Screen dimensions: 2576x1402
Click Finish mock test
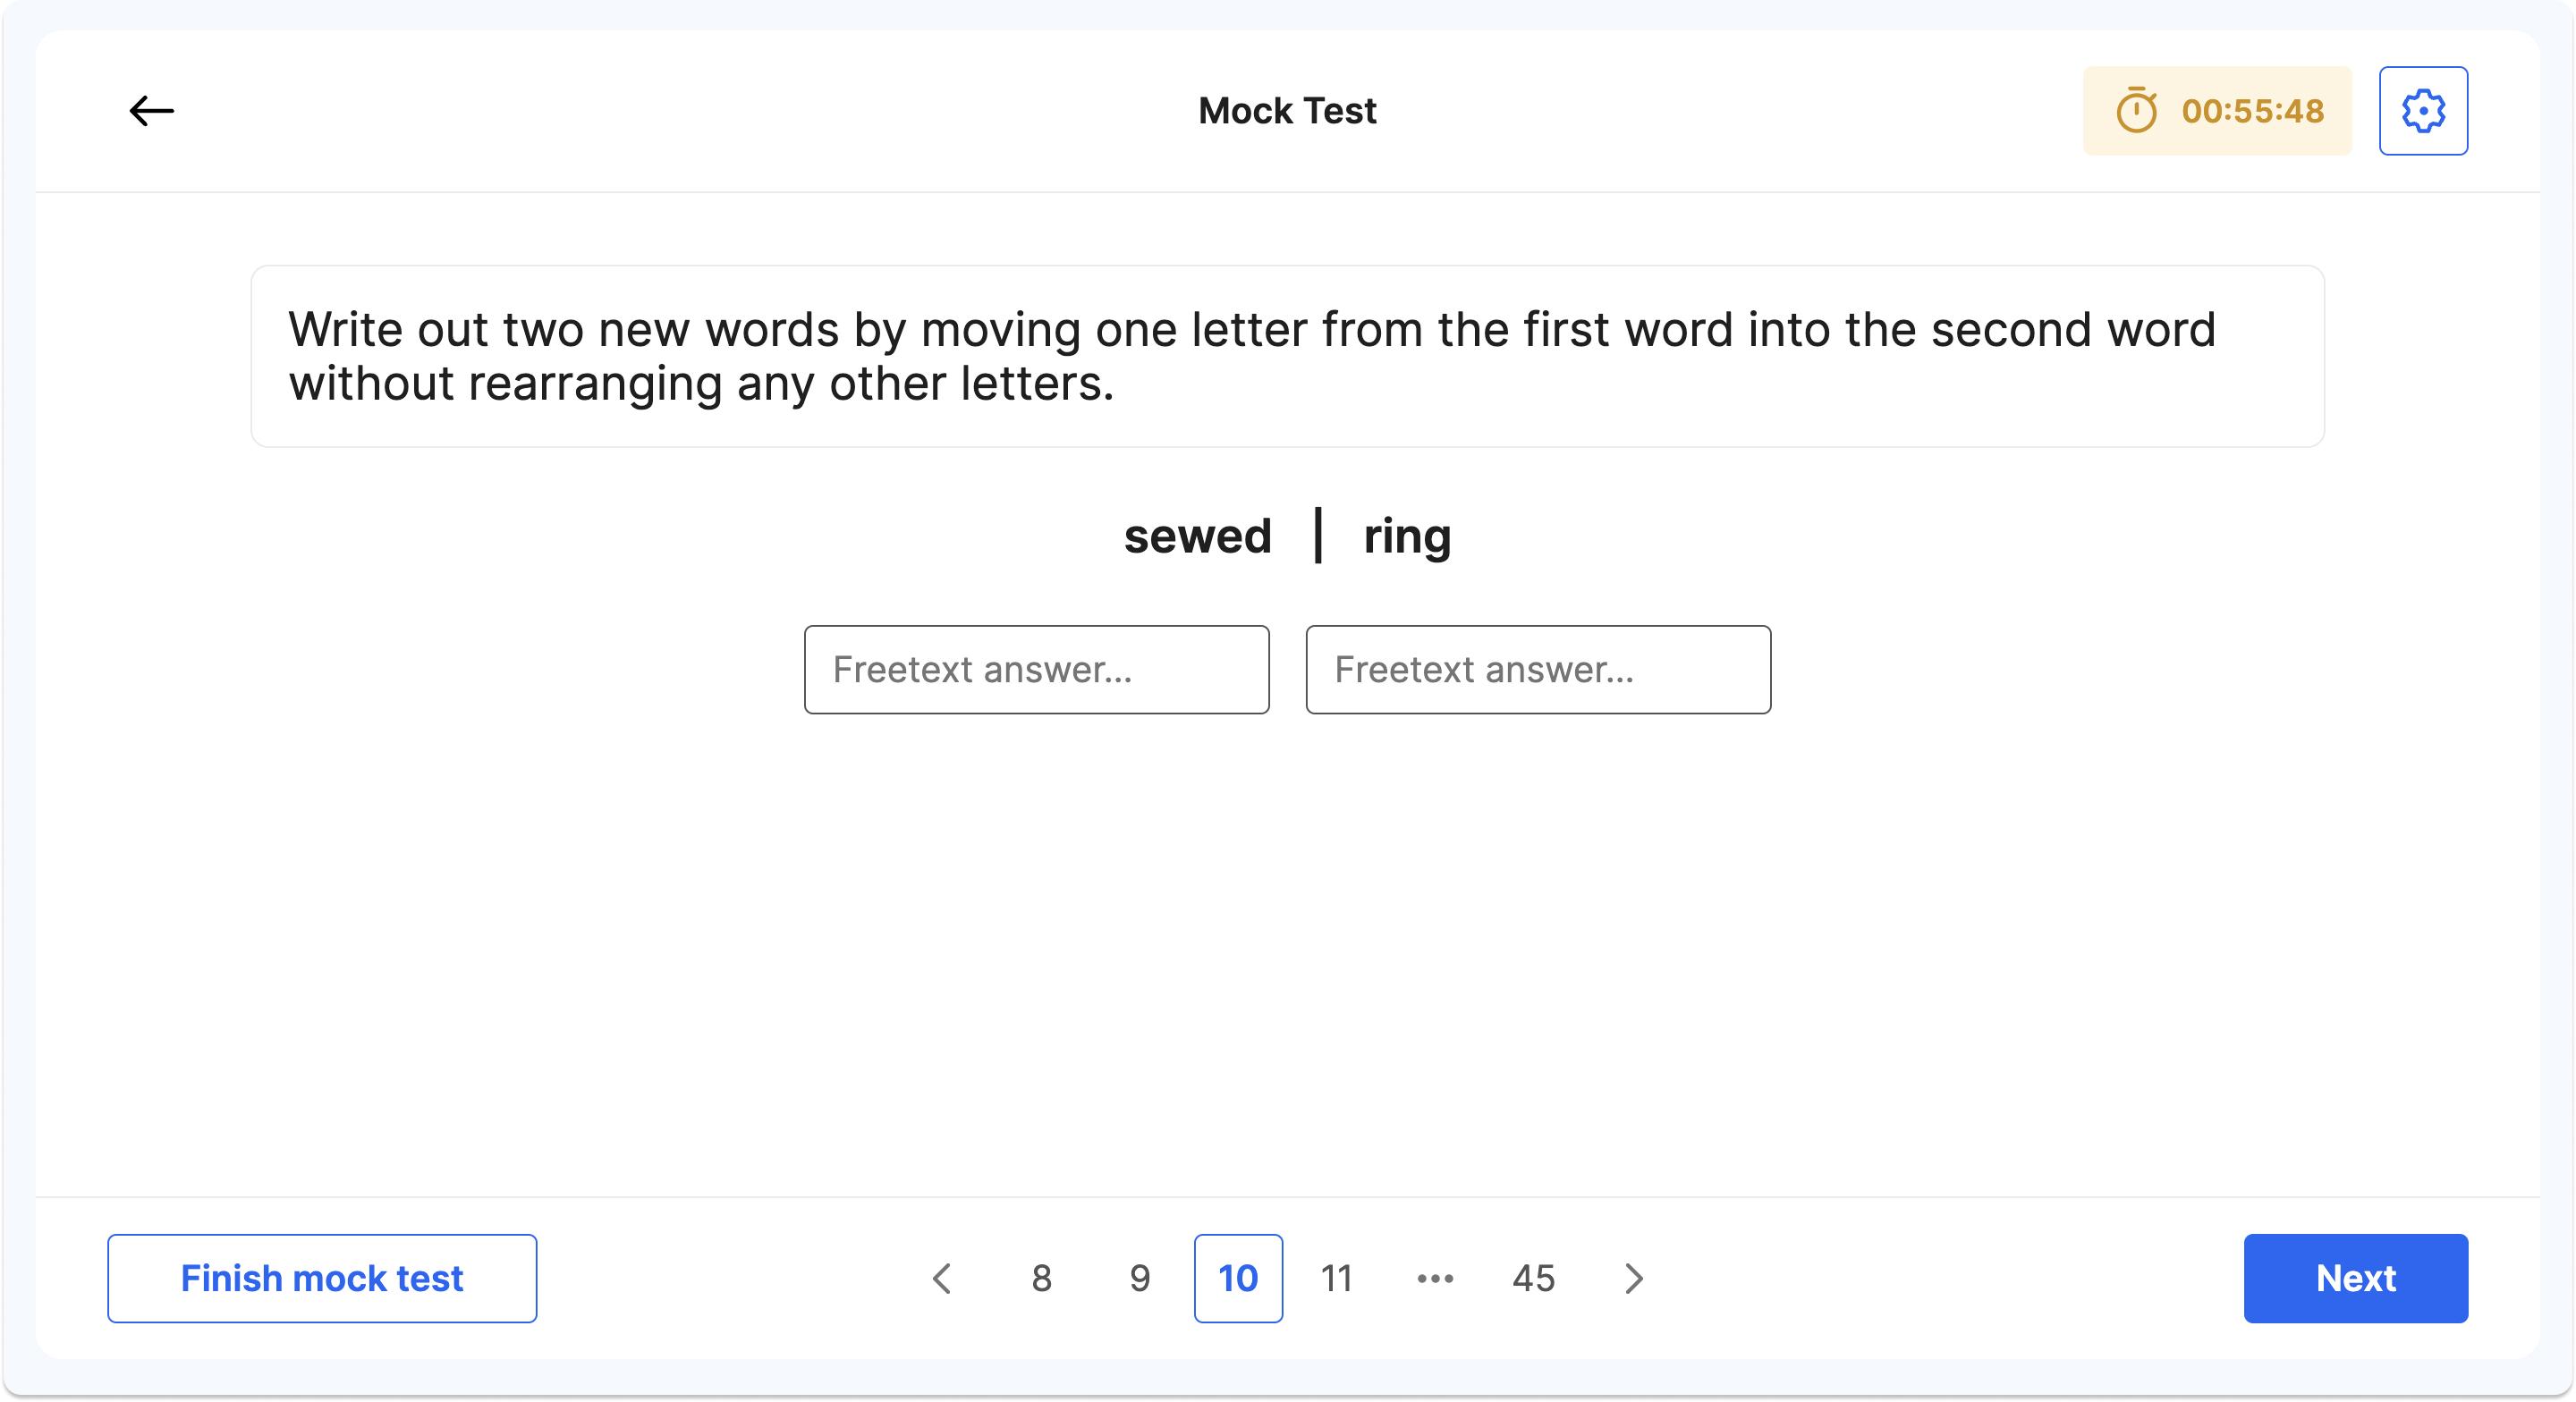pyautogui.click(x=322, y=1278)
